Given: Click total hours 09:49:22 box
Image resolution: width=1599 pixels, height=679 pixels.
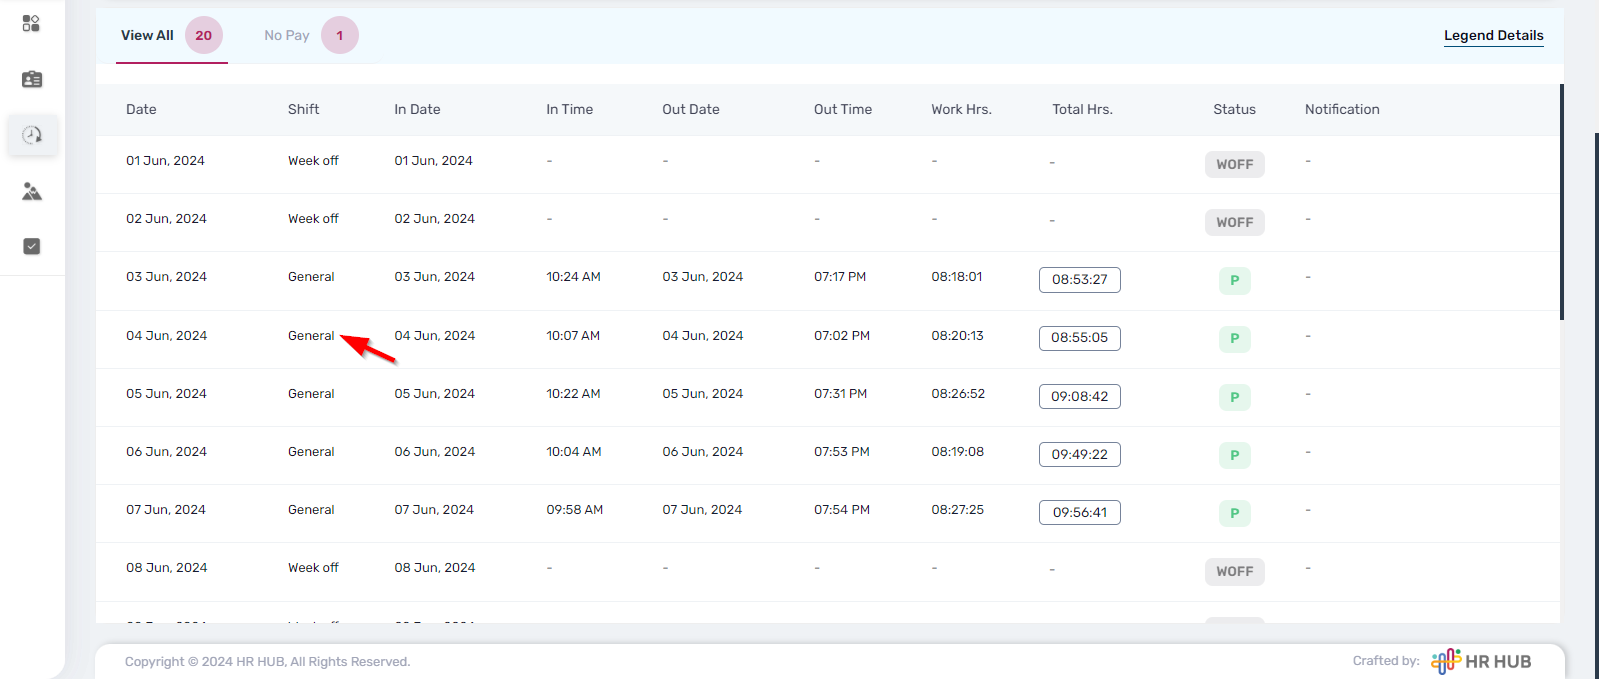Looking at the screenshot, I should 1079,454.
